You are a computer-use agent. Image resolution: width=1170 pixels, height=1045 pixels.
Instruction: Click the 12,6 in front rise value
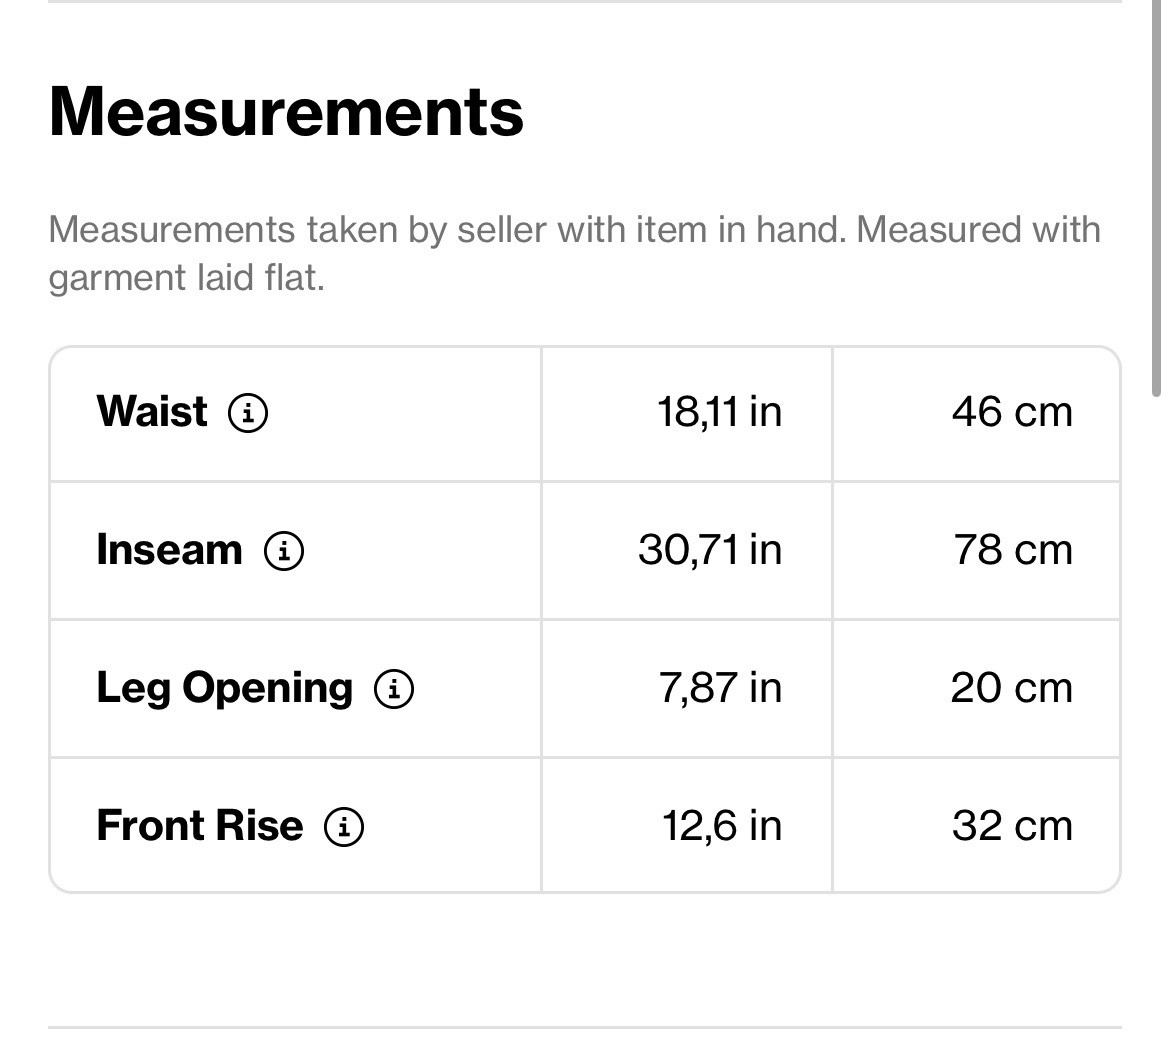tap(721, 827)
